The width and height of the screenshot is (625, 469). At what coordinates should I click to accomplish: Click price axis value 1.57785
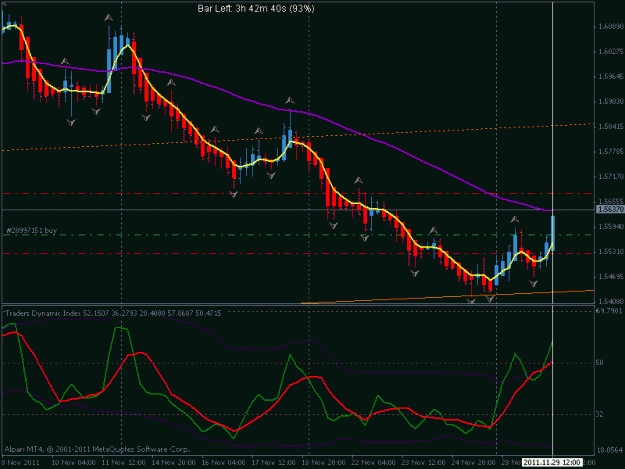611,151
